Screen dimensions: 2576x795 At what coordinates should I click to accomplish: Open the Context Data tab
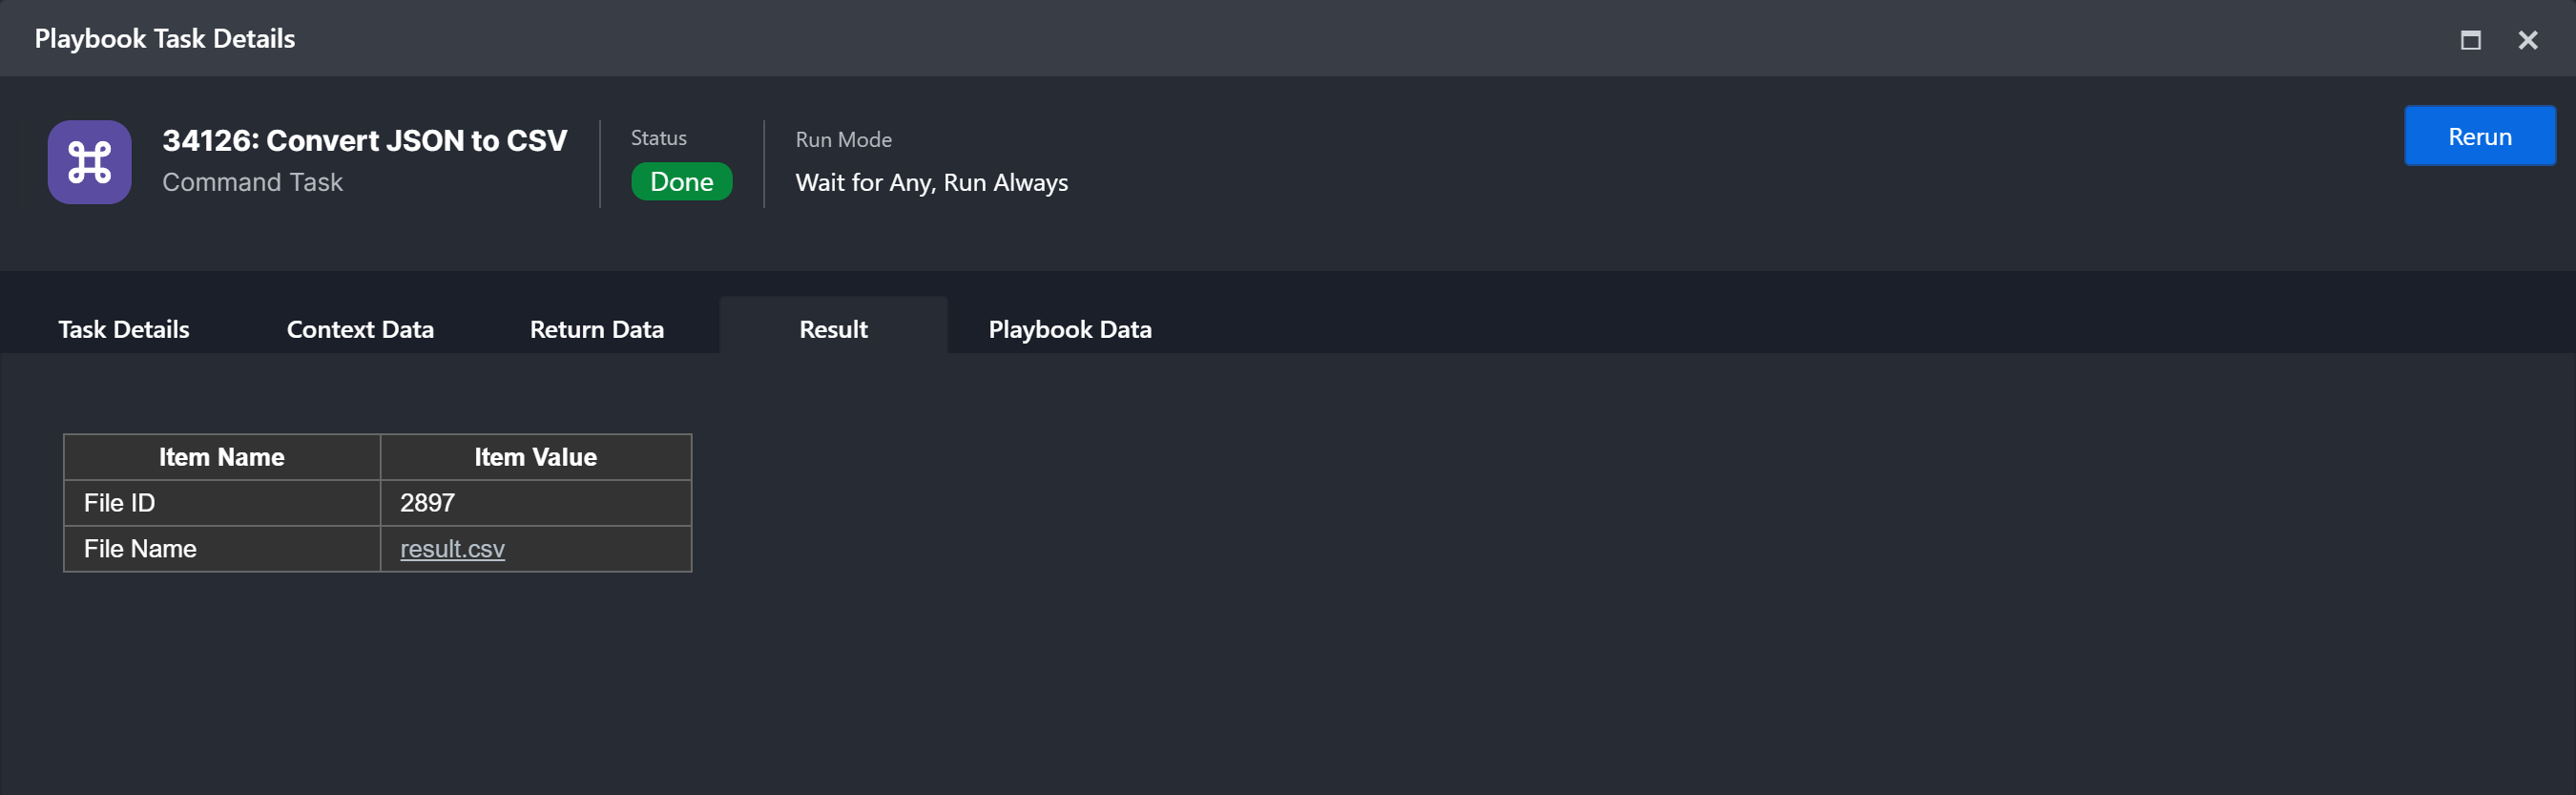click(x=360, y=329)
